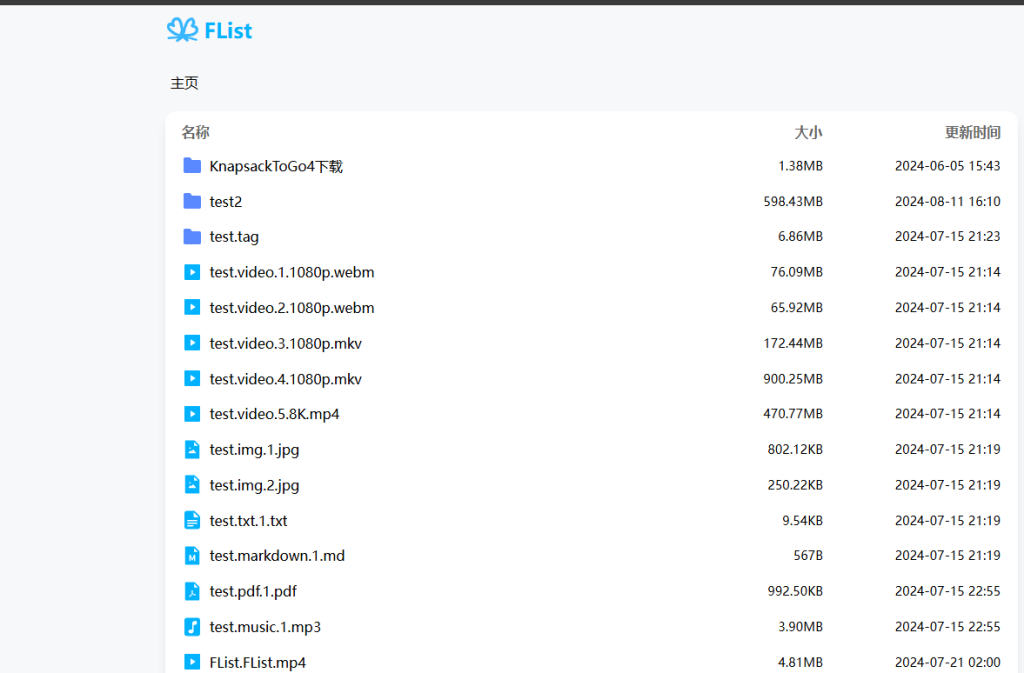
Task: Click the video icon for FList.FList.mp4
Action: (x=192, y=662)
